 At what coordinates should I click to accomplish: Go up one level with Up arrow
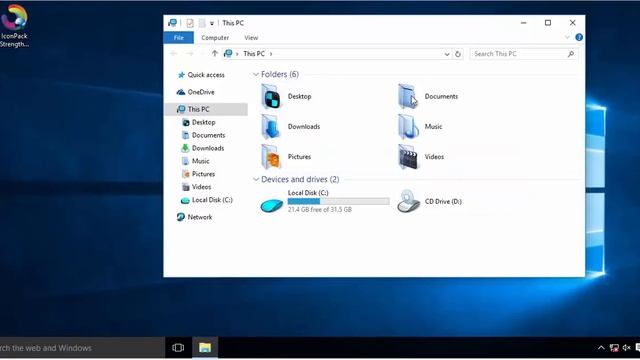tap(215, 53)
